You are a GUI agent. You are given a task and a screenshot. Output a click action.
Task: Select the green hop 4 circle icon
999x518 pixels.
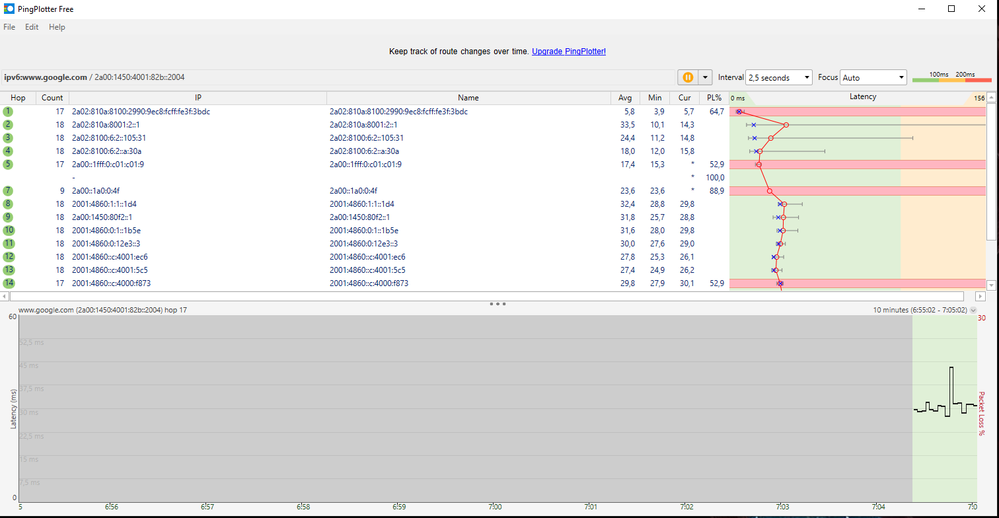8,151
